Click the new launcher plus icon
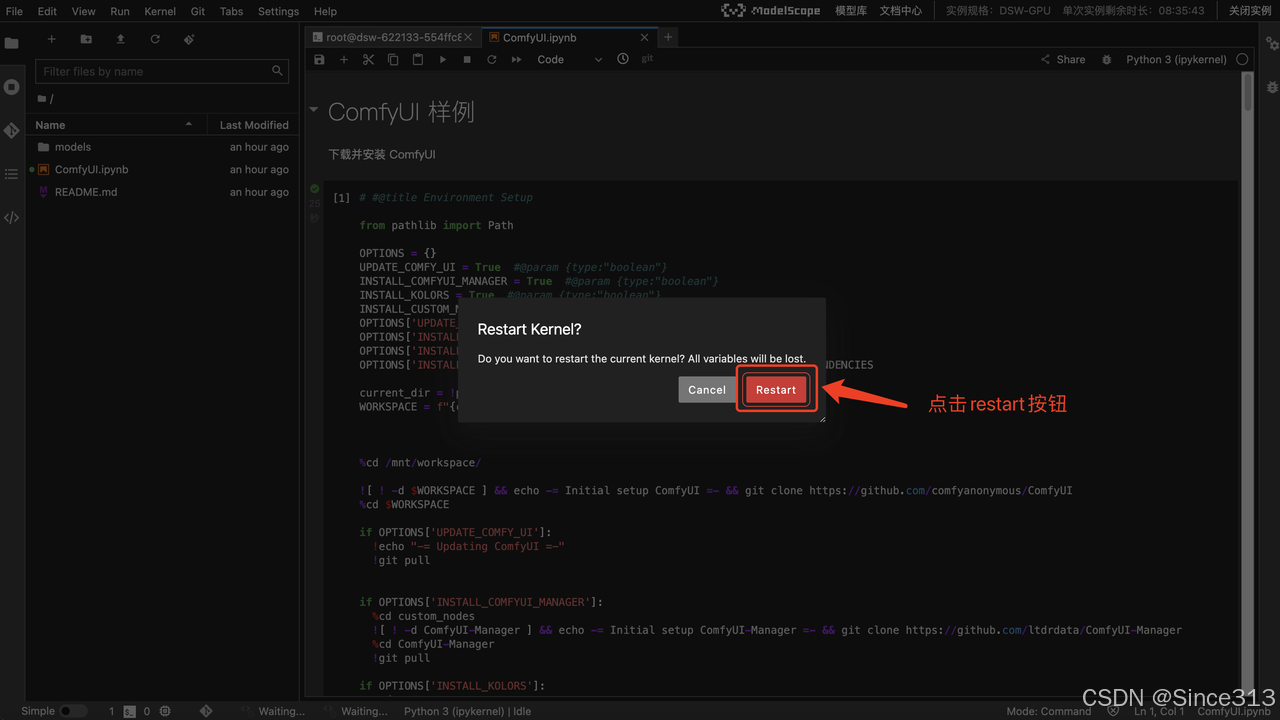 click(52, 39)
